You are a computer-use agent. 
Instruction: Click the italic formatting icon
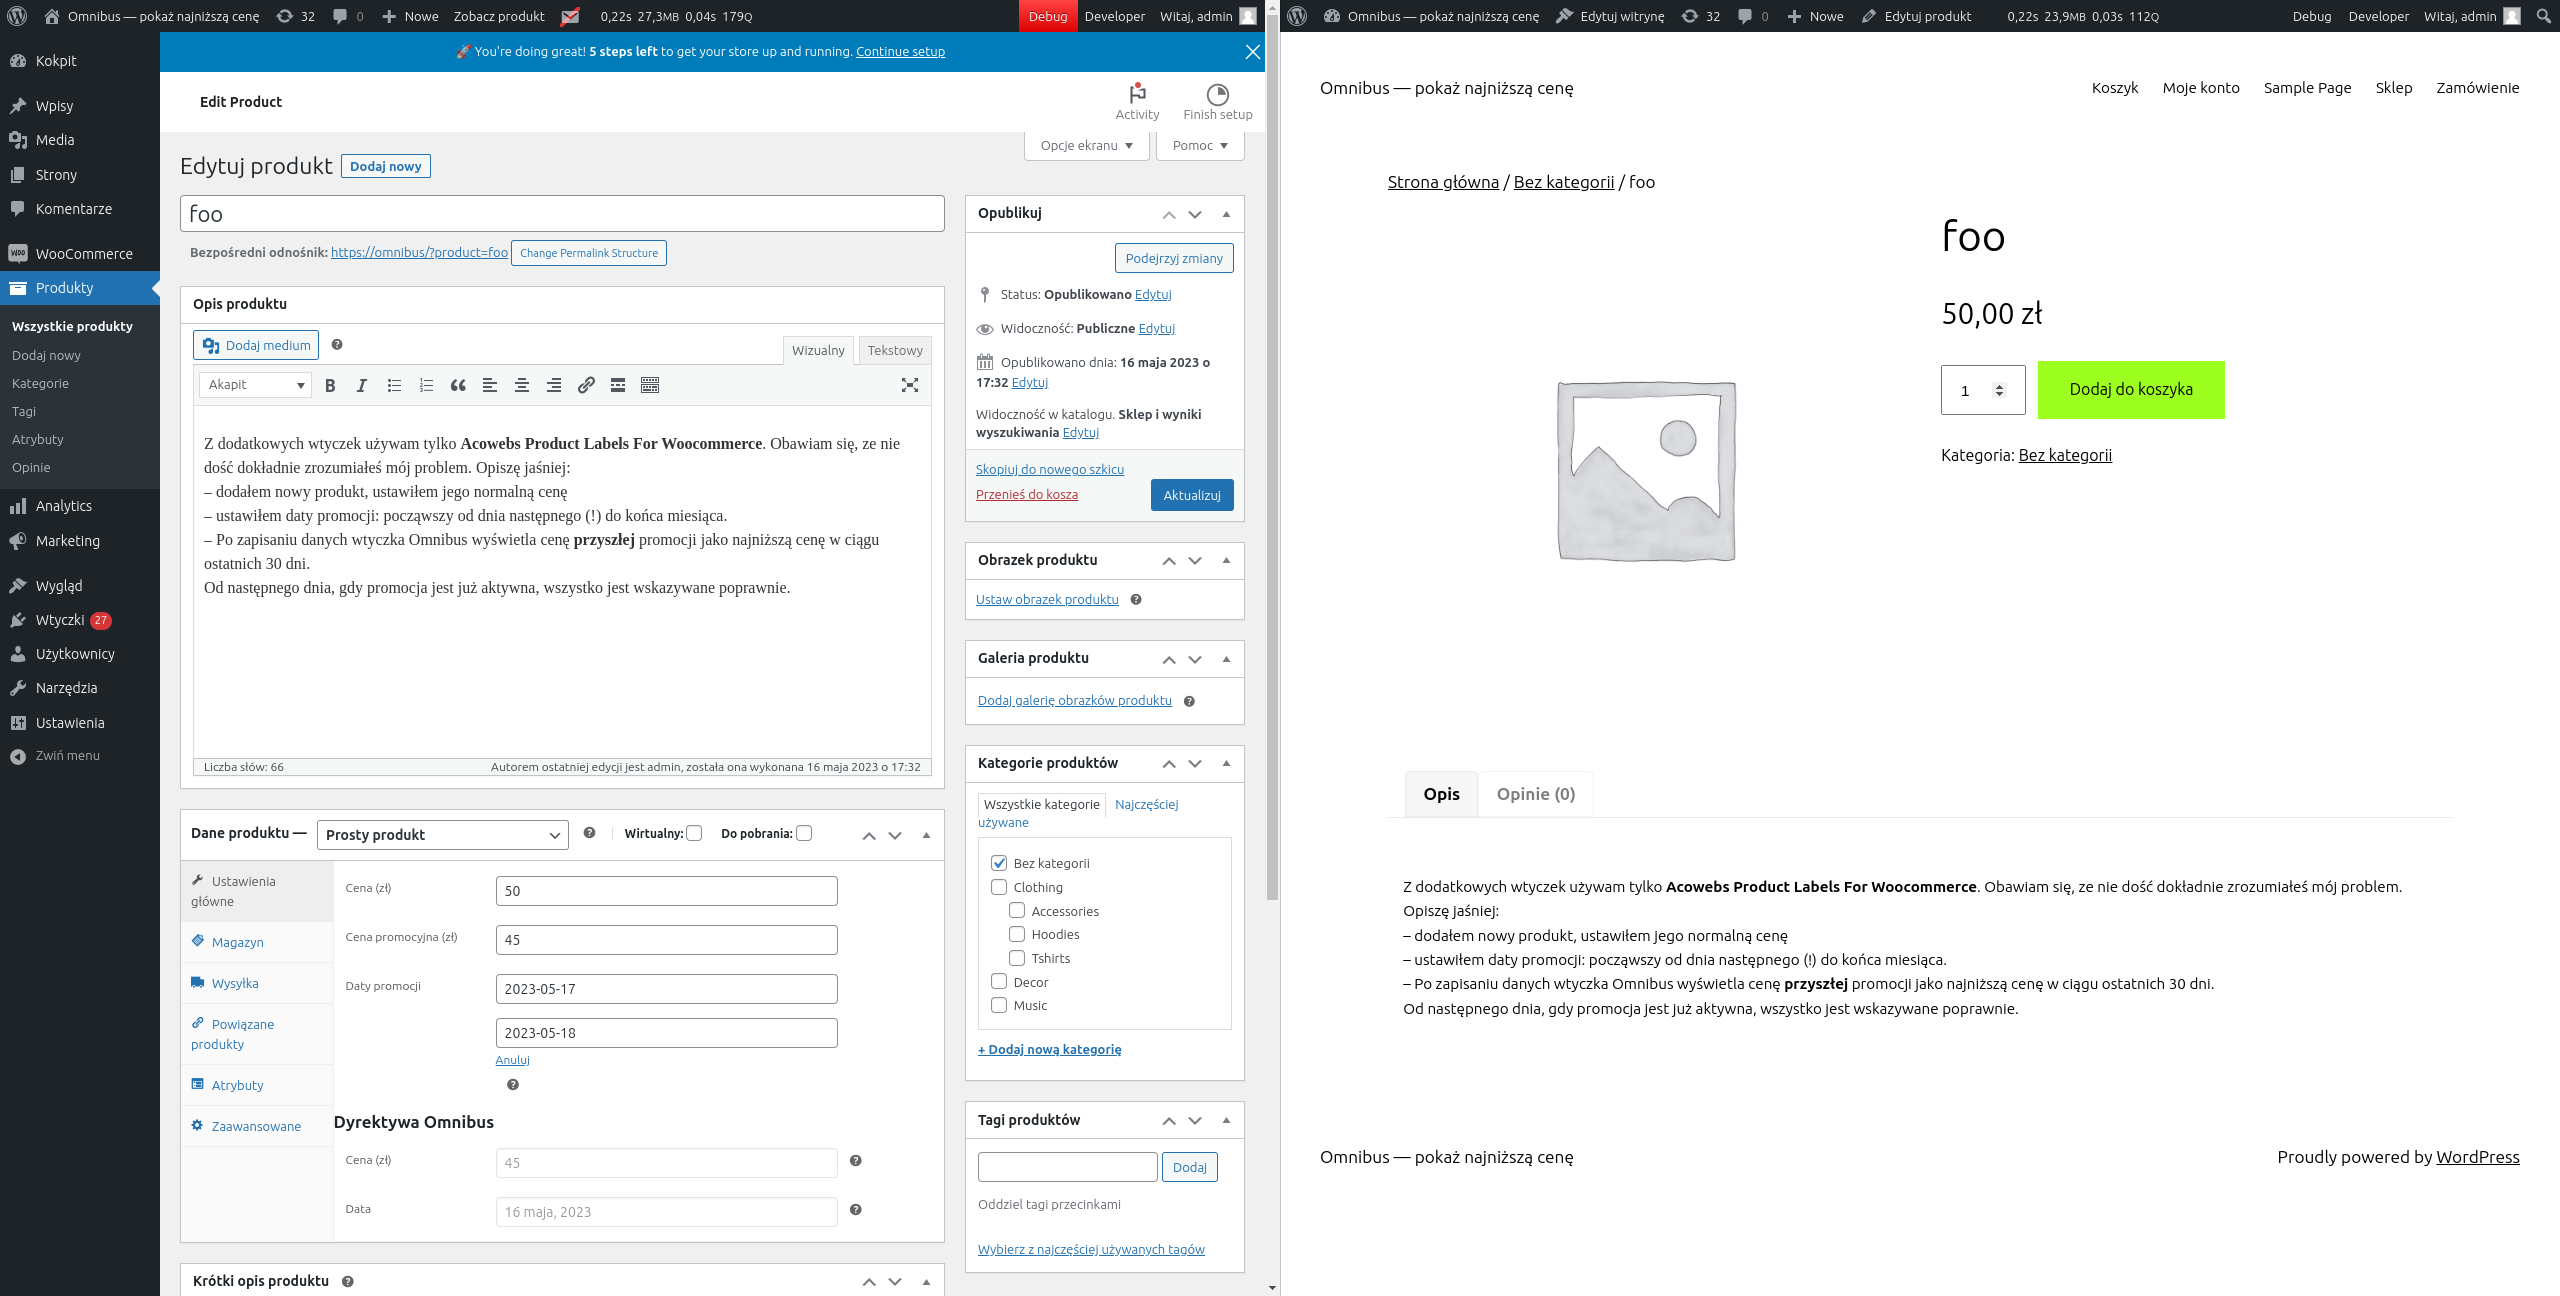tap(362, 385)
